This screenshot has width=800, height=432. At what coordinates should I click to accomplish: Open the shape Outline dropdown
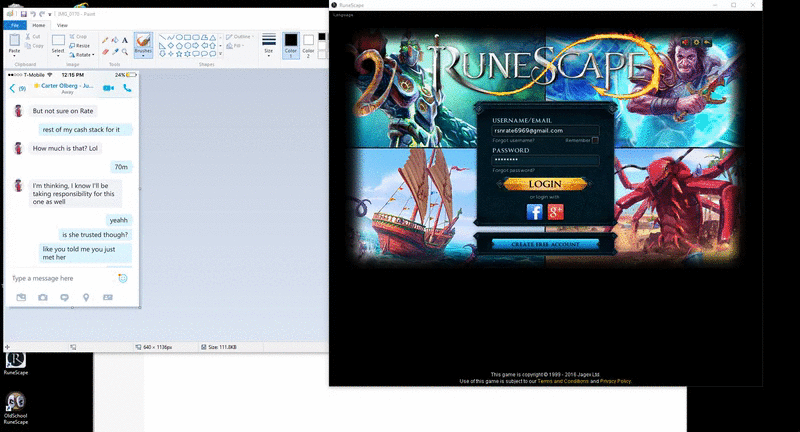(240, 37)
